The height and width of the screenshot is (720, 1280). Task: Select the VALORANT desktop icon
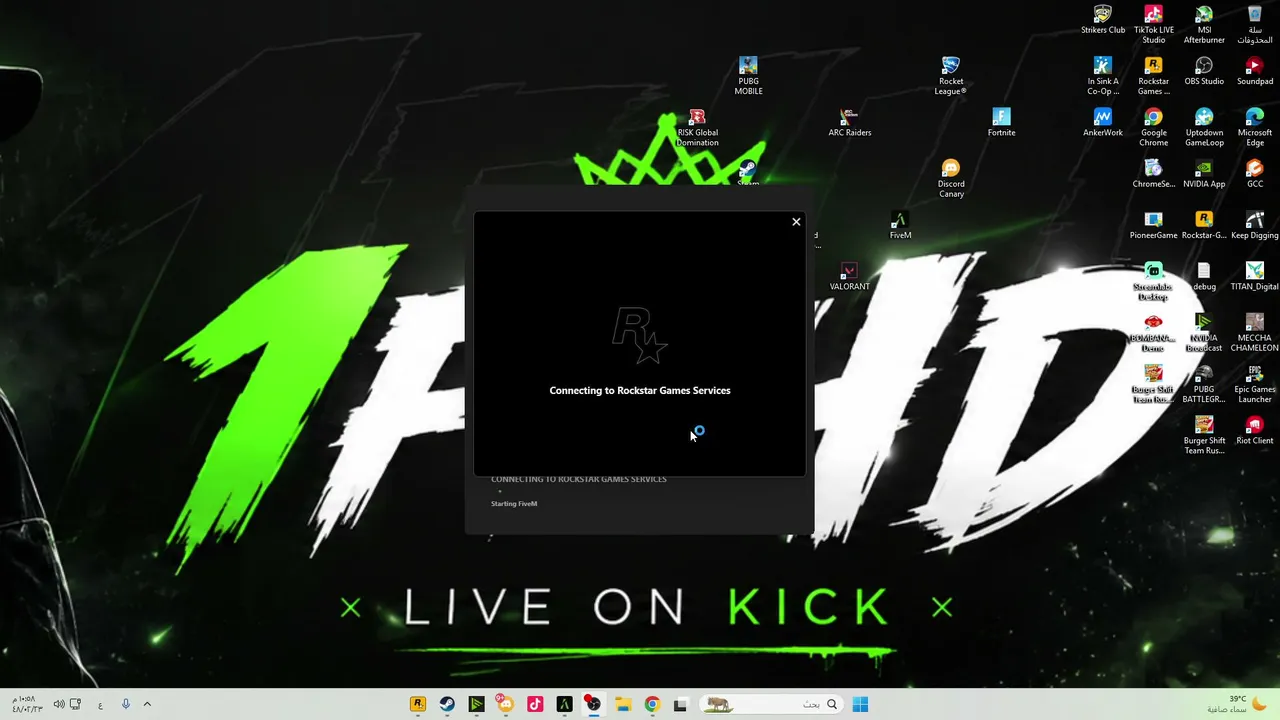tap(849, 276)
